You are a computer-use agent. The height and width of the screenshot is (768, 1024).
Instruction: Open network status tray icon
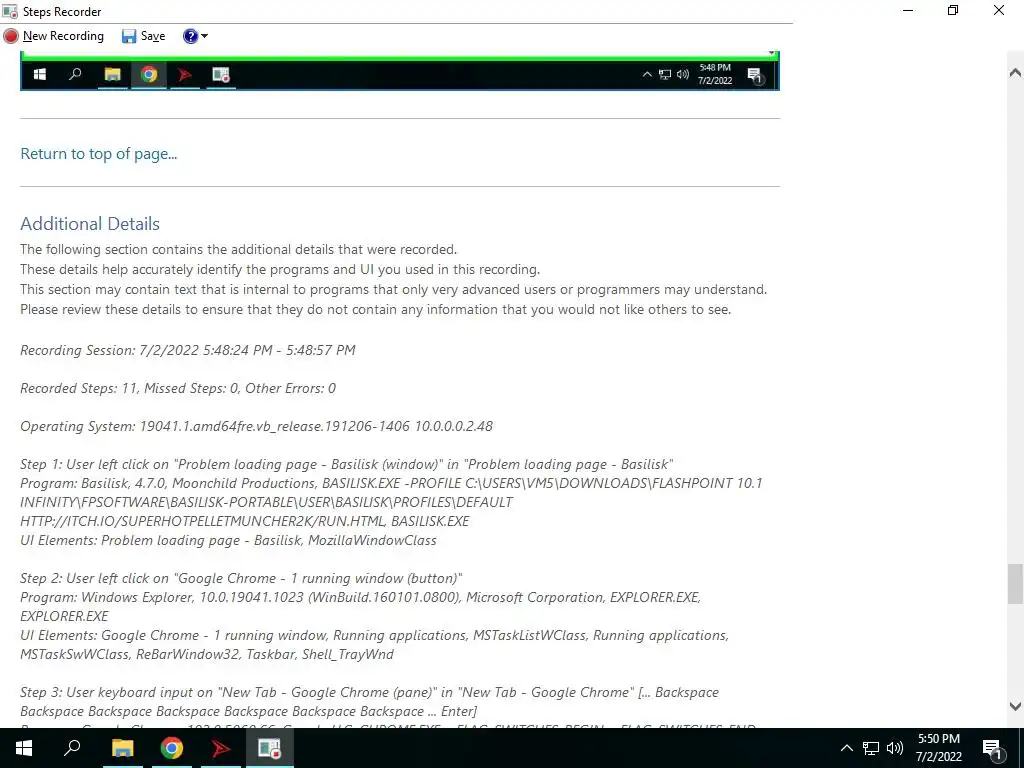871,748
